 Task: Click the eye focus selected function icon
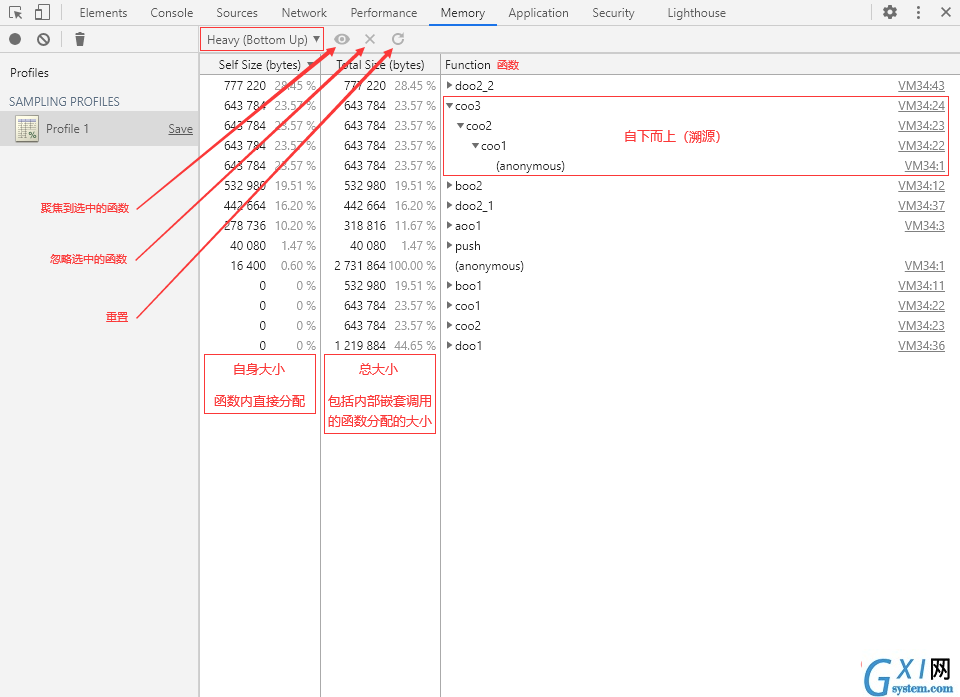tap(342, 39)
